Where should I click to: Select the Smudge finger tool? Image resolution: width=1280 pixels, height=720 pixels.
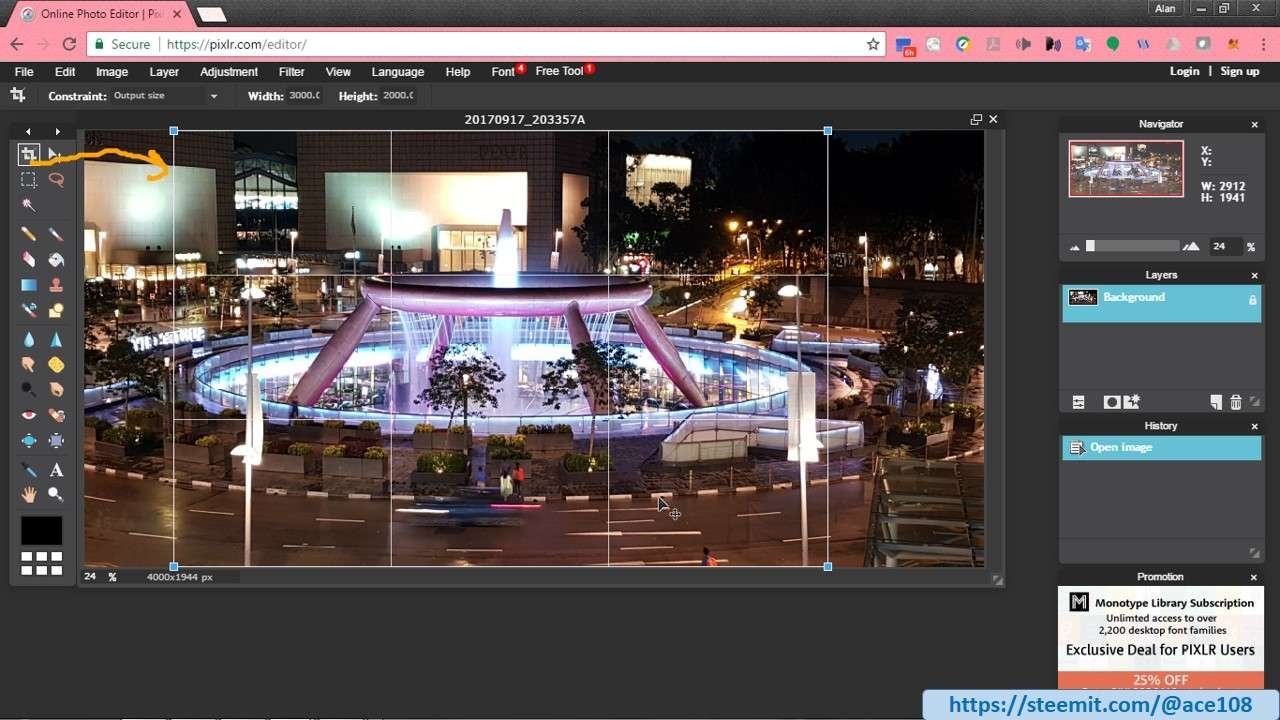(28, 364)
